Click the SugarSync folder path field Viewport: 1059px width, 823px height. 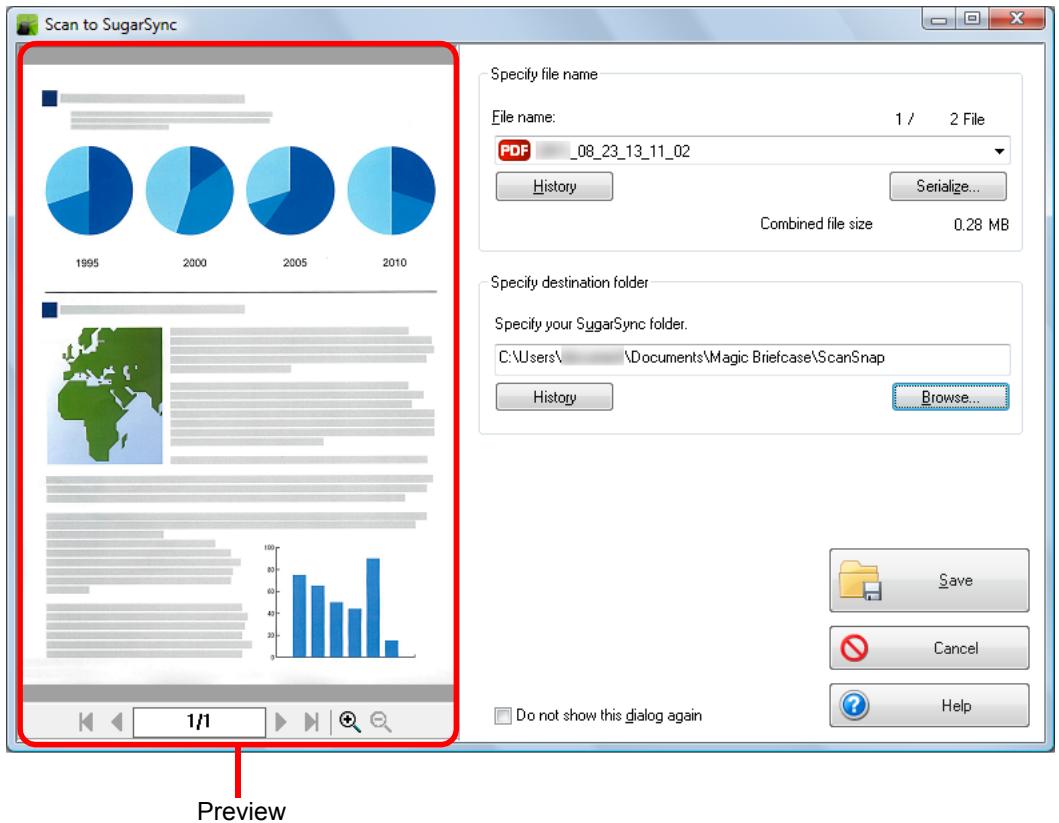(752, 359)
